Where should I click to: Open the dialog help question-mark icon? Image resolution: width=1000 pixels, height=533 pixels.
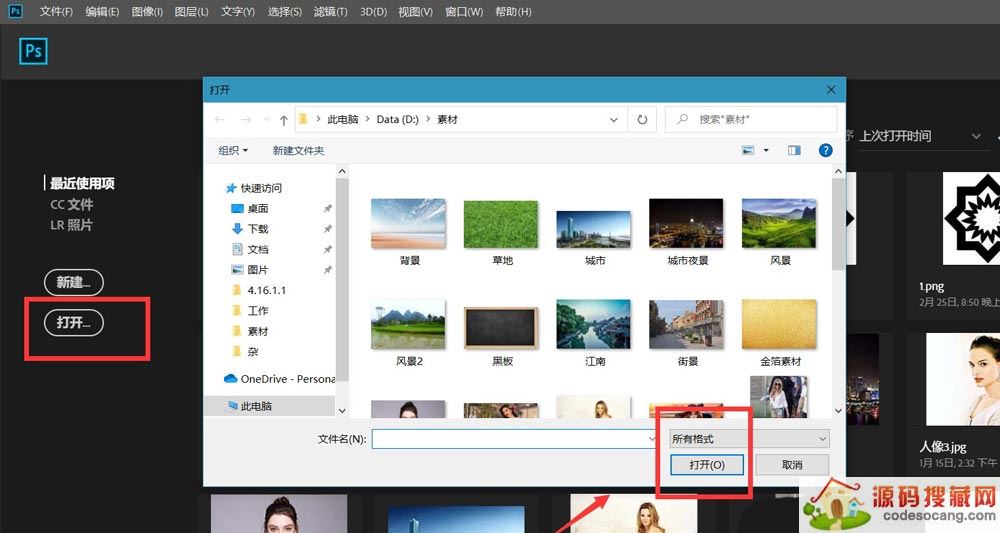coord(825,150)
